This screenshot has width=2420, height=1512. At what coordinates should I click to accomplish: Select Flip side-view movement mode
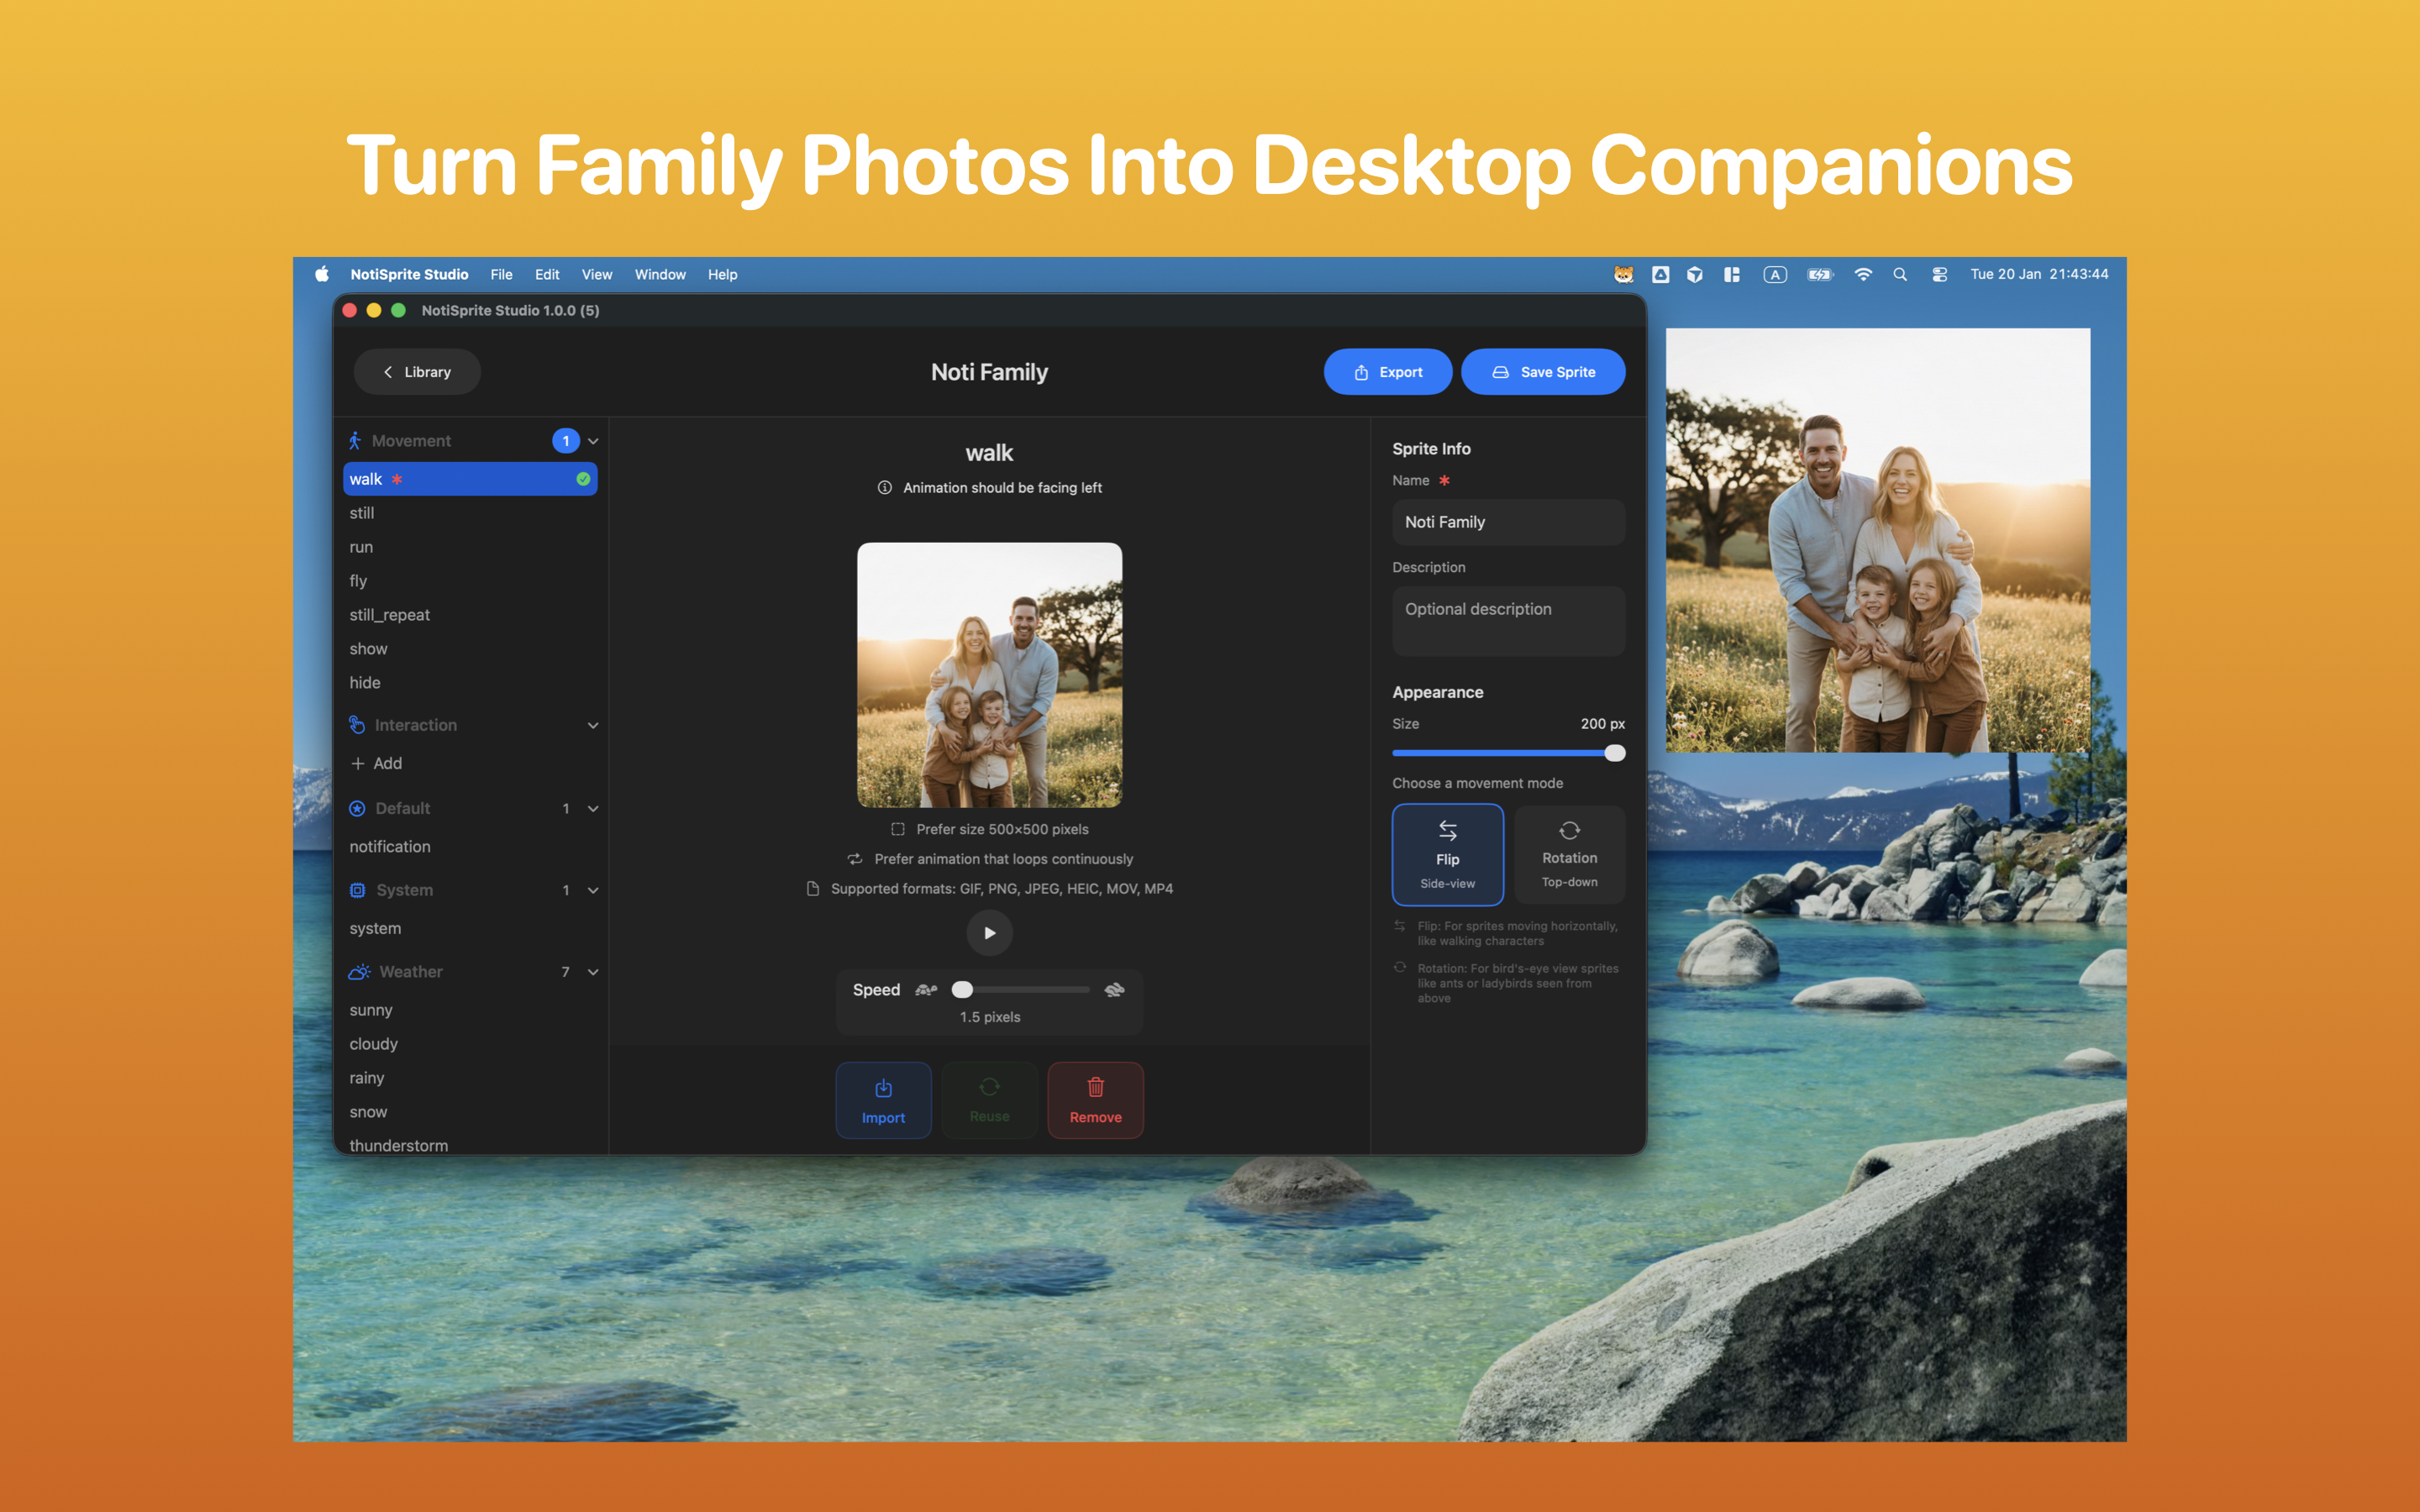(1447, 855)
